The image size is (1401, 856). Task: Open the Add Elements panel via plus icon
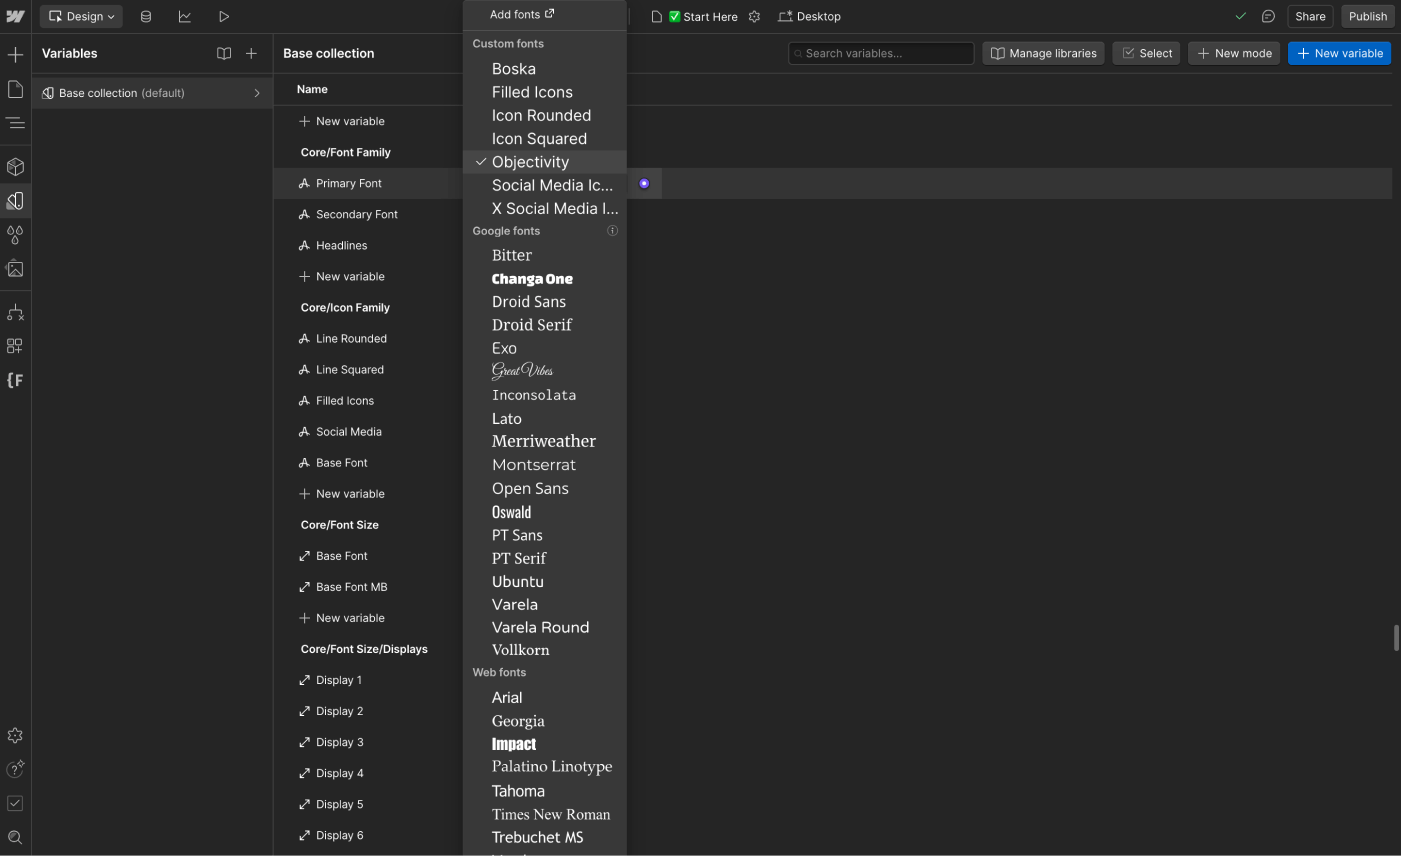pos(15,54)
